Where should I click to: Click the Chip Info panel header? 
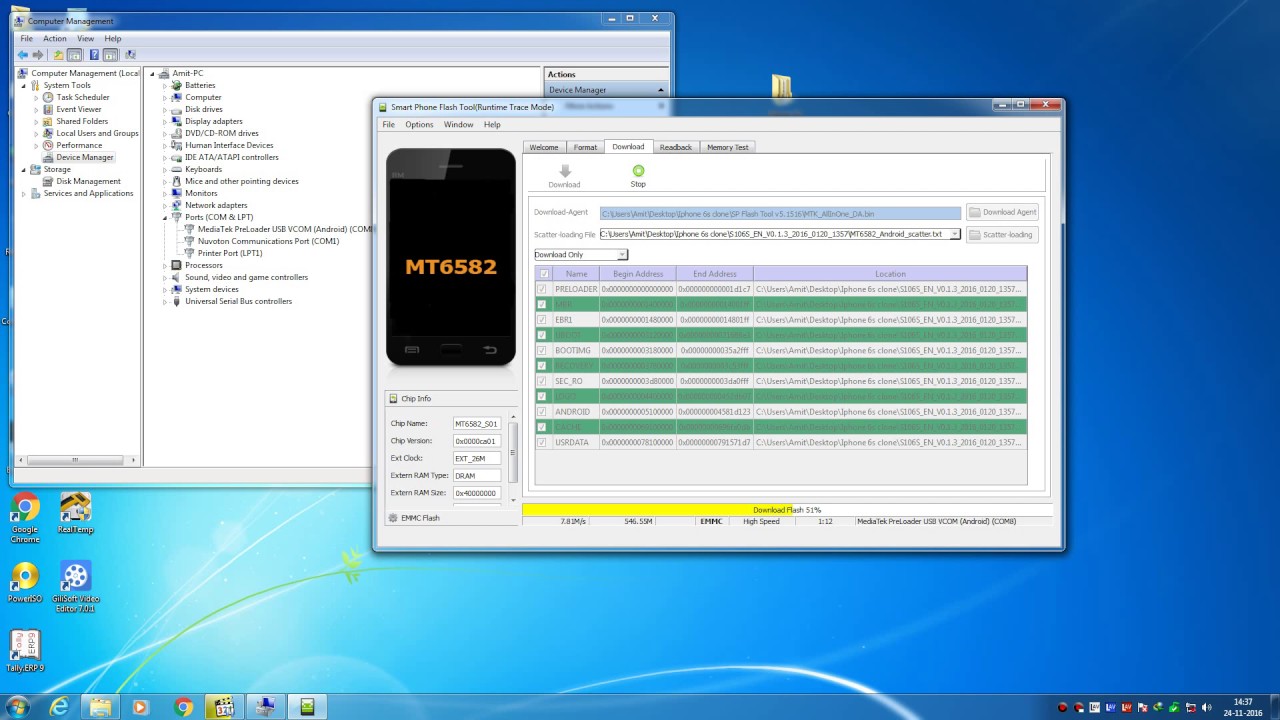tap(450, 398)
